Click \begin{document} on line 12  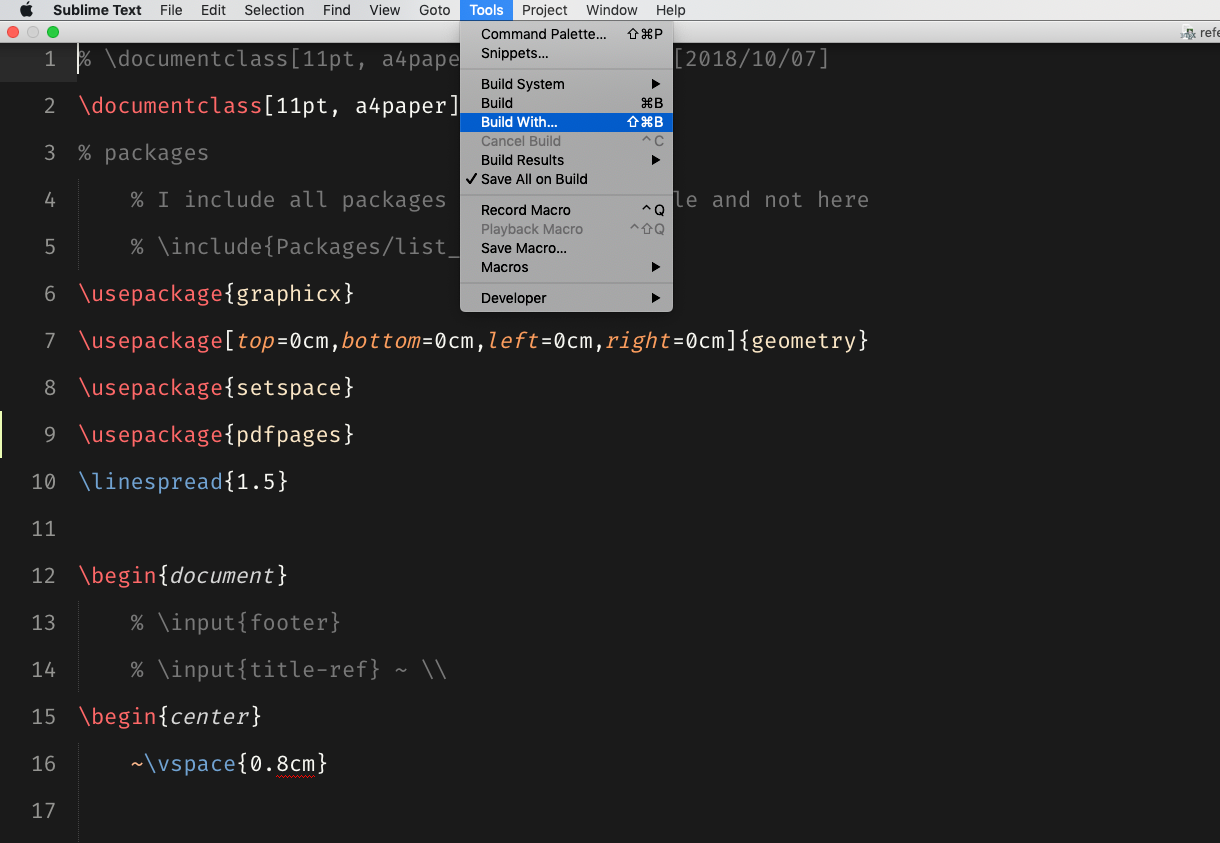(x=183, y=576)
